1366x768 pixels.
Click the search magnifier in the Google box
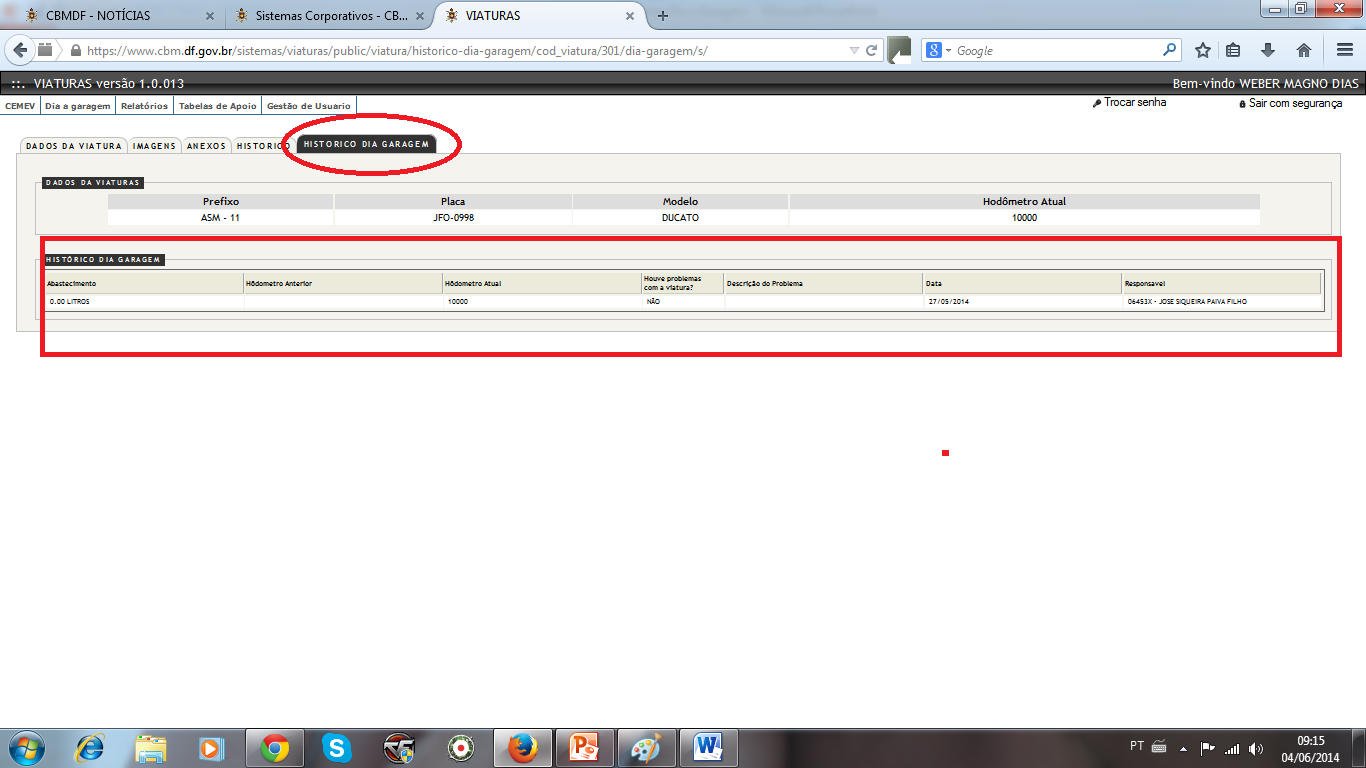(1169, 50)
